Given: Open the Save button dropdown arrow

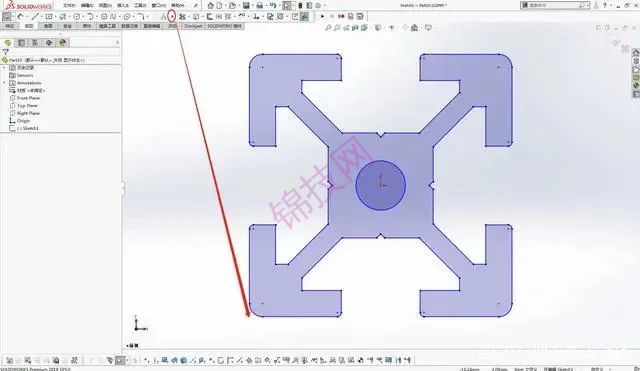Looking at the screenshot, I should pos(253,5).
